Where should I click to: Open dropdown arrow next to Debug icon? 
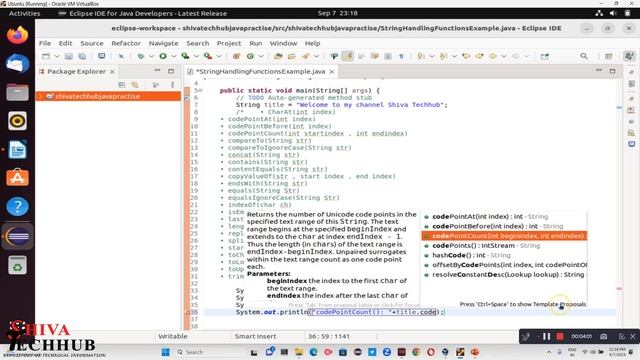[x=151, y=56]
